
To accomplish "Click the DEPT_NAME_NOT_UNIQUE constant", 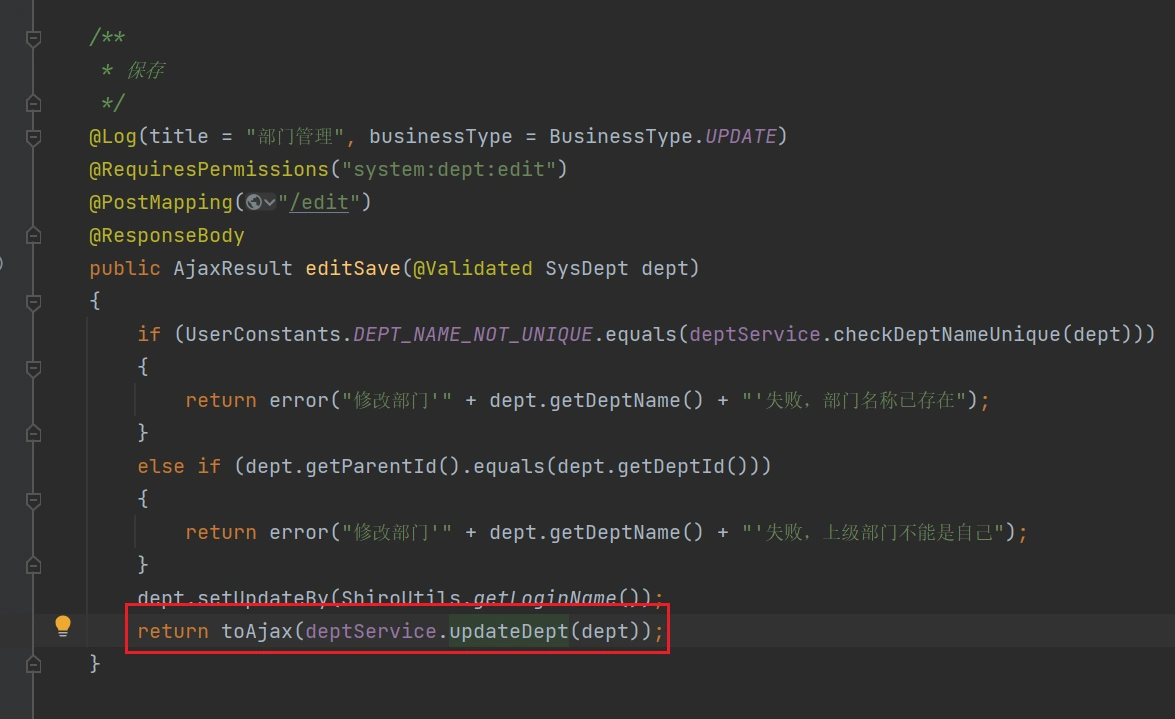I will [x=473, y=334].
